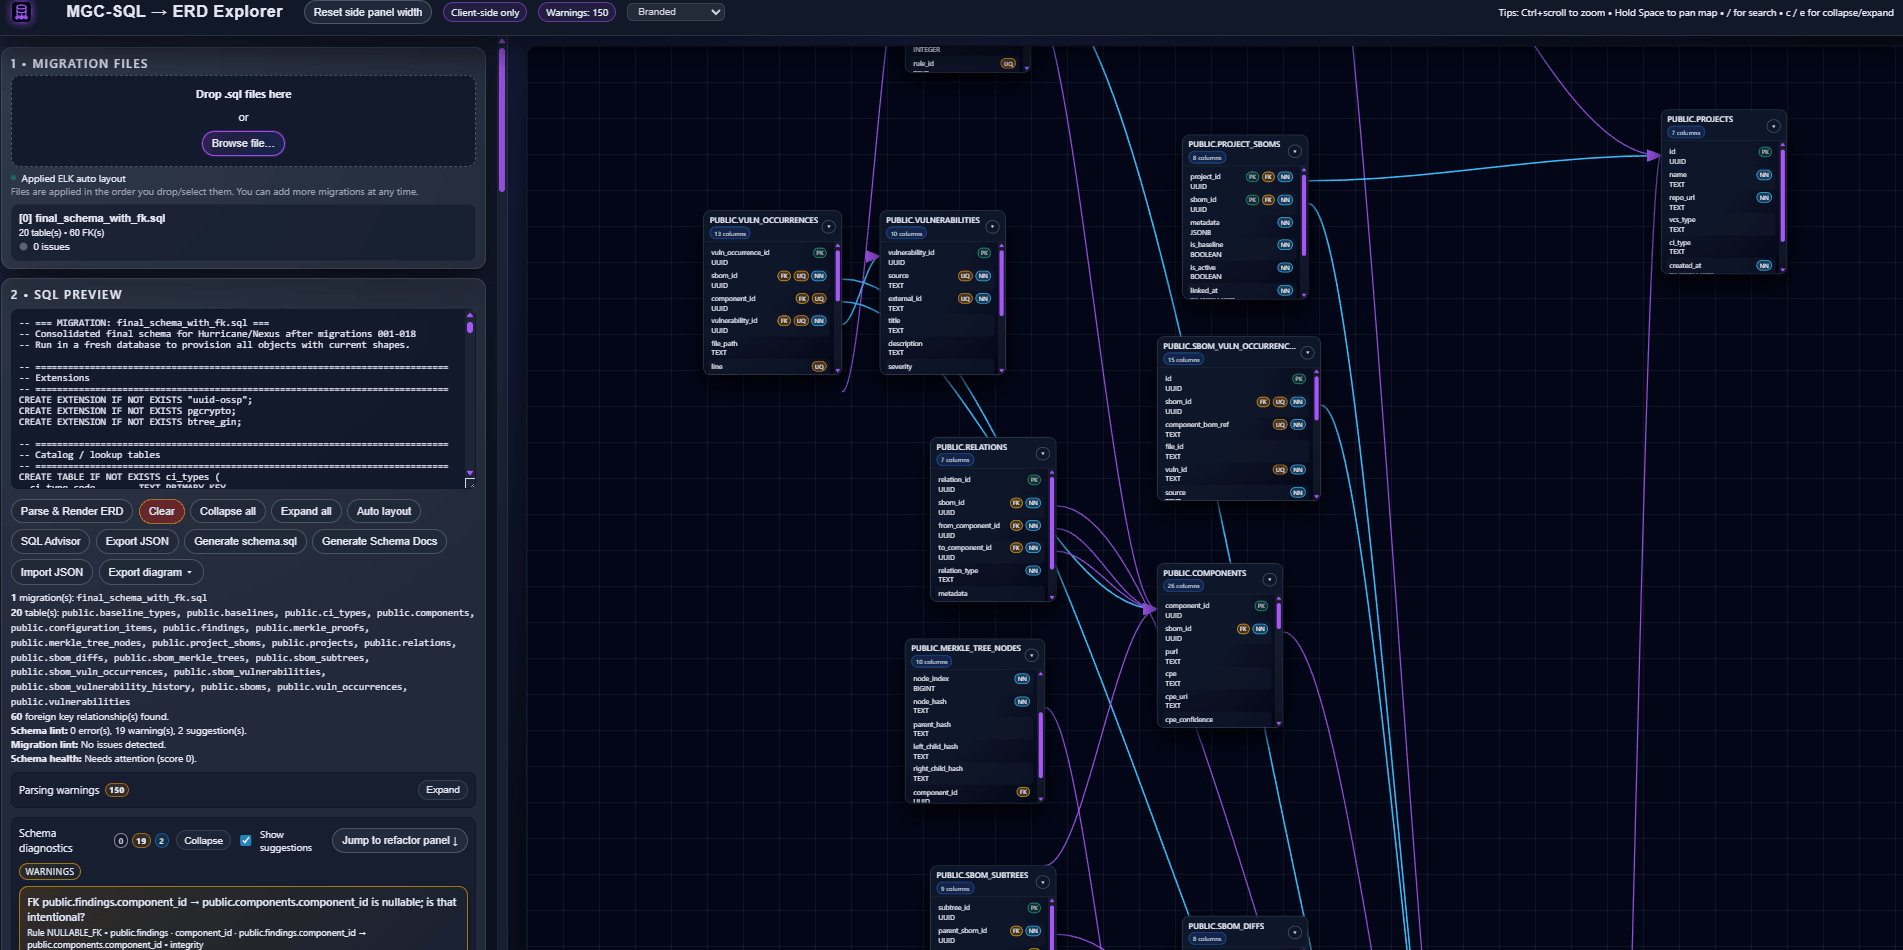Click the PK badge on vuln_occurrence_id
Screen dimensions: 1903x950
click(x=820, y=253)
